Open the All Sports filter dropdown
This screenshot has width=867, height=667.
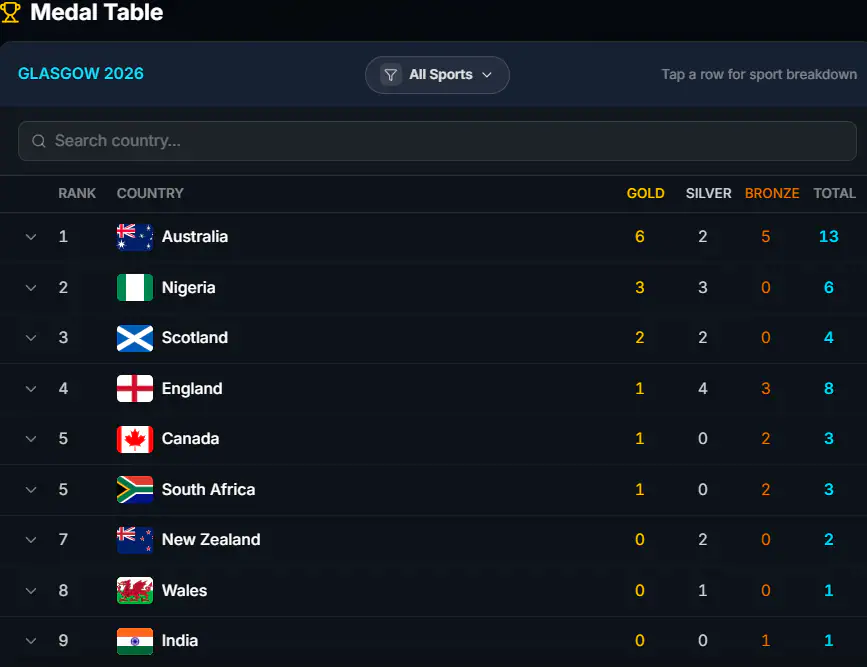pos(437,75)
